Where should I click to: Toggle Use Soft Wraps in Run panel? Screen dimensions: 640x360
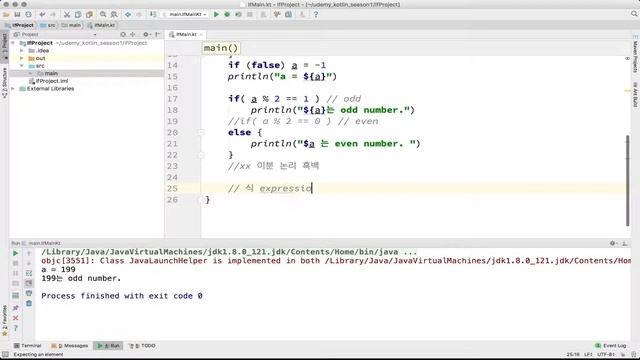click(x=29, y=273)
